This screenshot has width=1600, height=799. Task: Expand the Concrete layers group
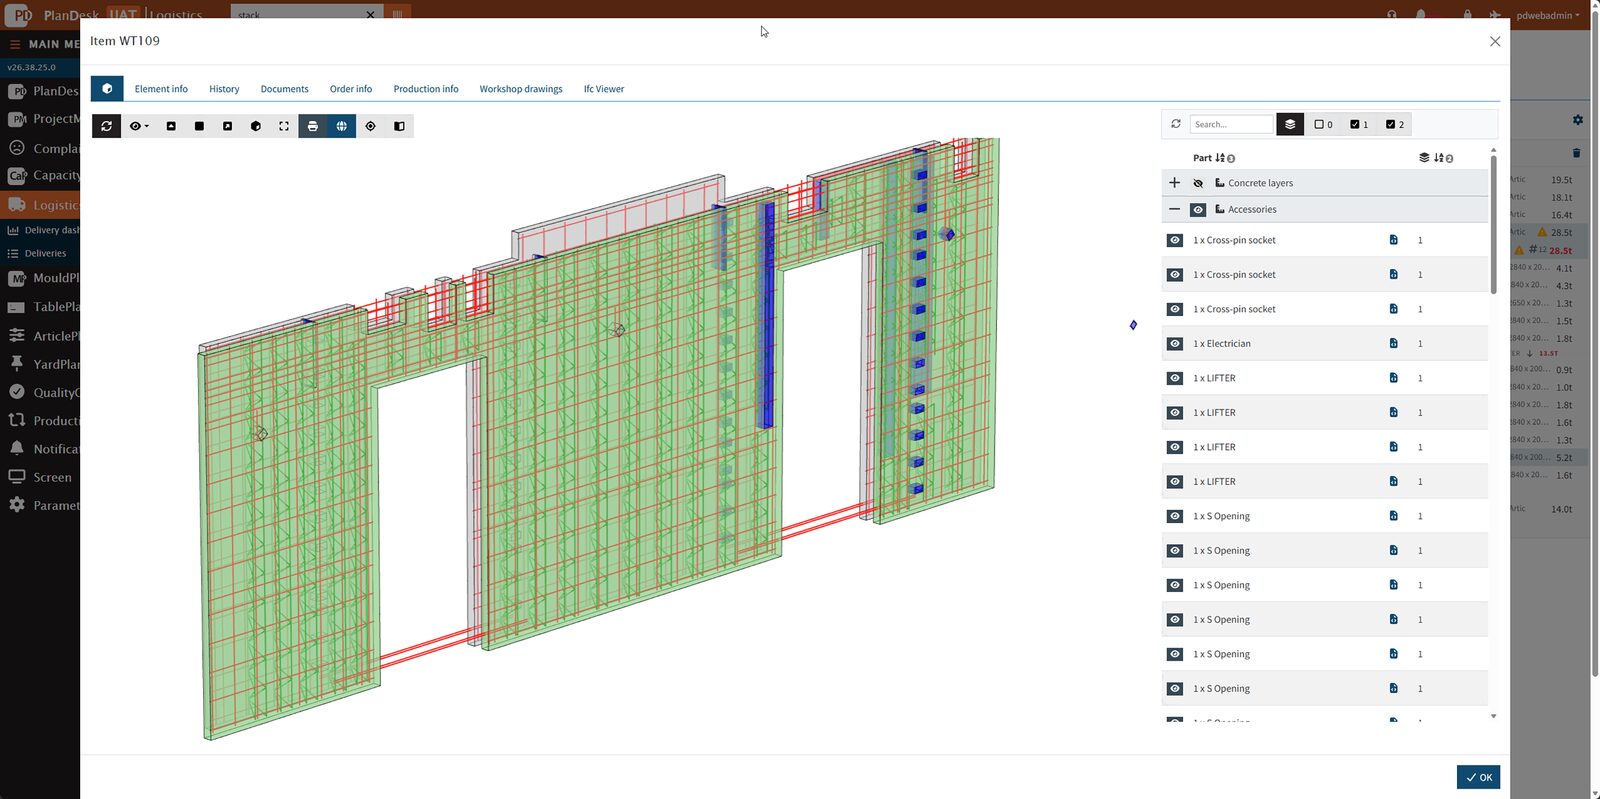click(x=1175, y=183)
